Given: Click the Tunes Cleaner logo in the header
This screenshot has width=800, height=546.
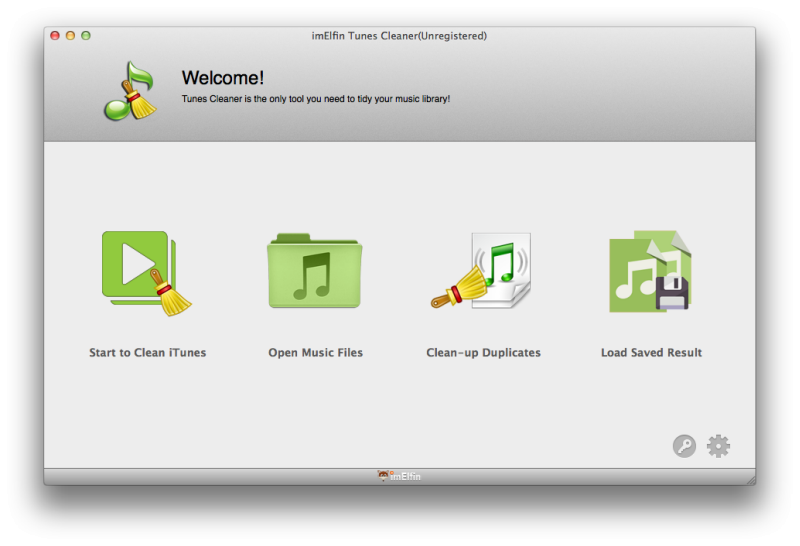Looking at the screenshot, I should point(130,91).
